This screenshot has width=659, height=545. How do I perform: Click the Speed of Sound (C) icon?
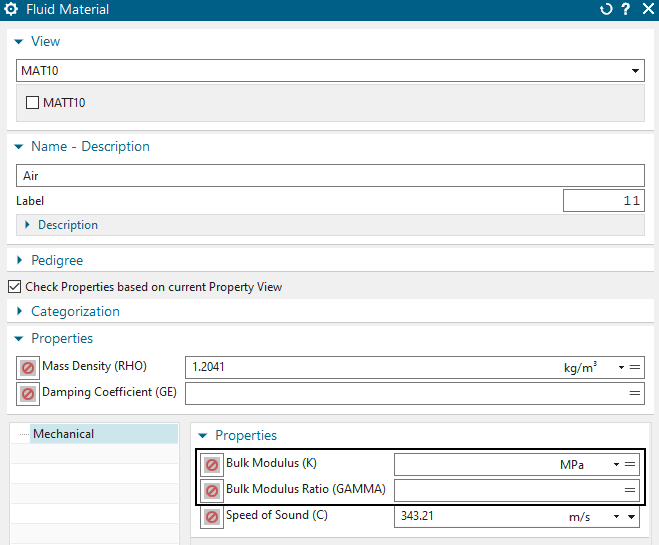pyautogui.click(x=212, y=517)
